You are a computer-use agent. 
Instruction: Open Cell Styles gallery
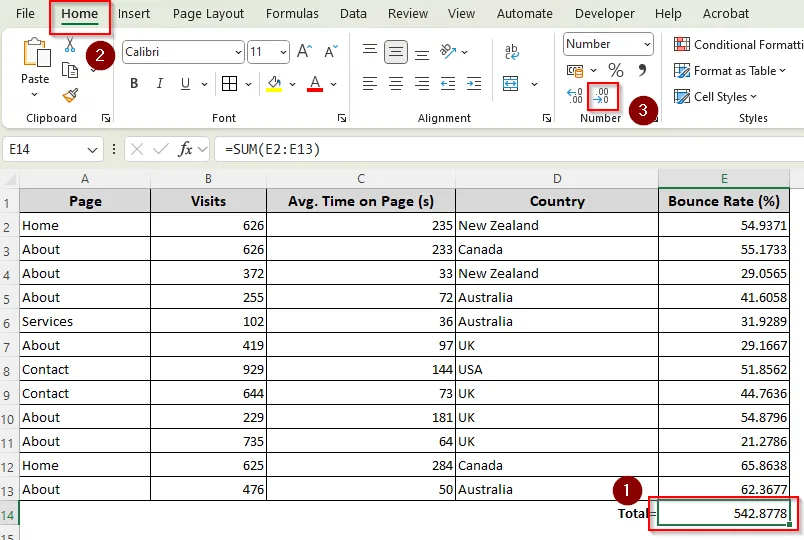click(x=715, y=96)
